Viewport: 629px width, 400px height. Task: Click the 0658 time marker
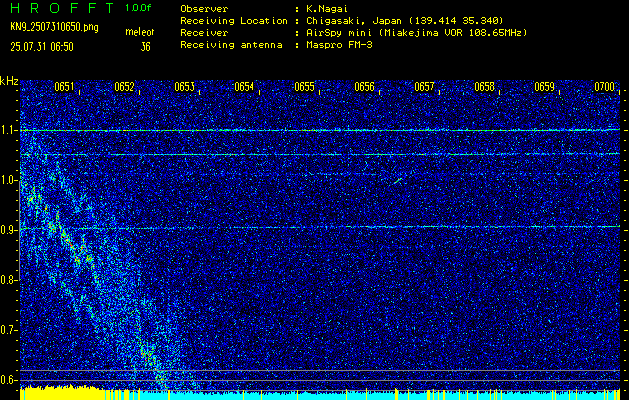pos(484,87)
